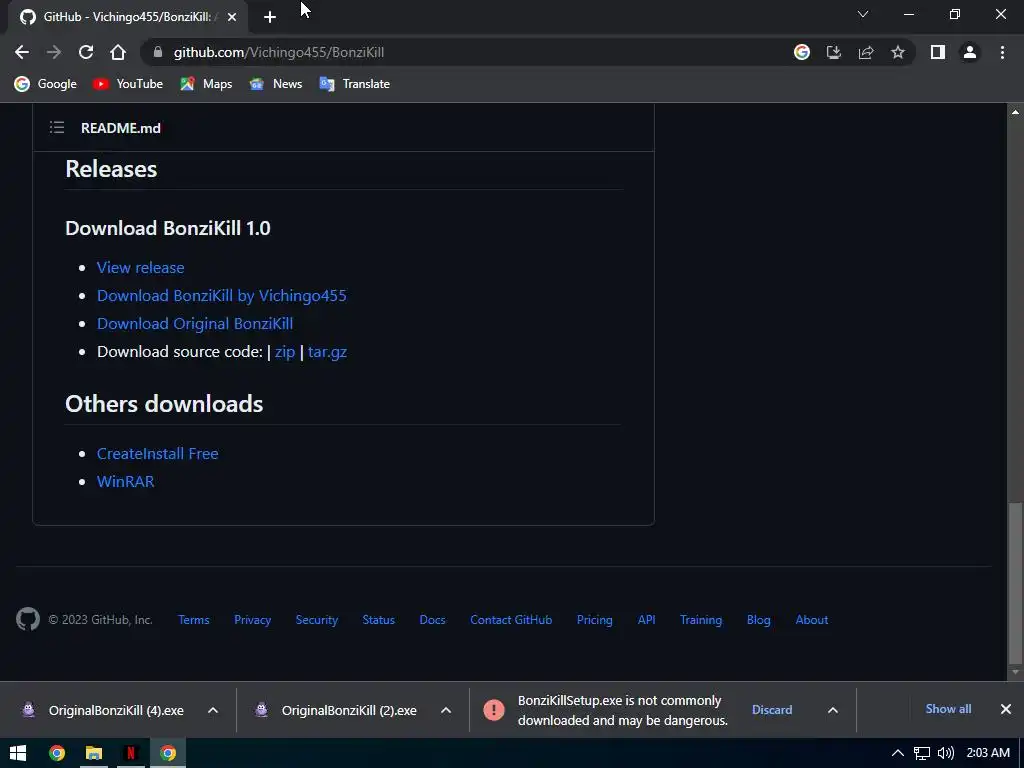Open the View release link
The width and height of the screenshot is (1024, 768).
pyautogui.click(x=140, y=268)
